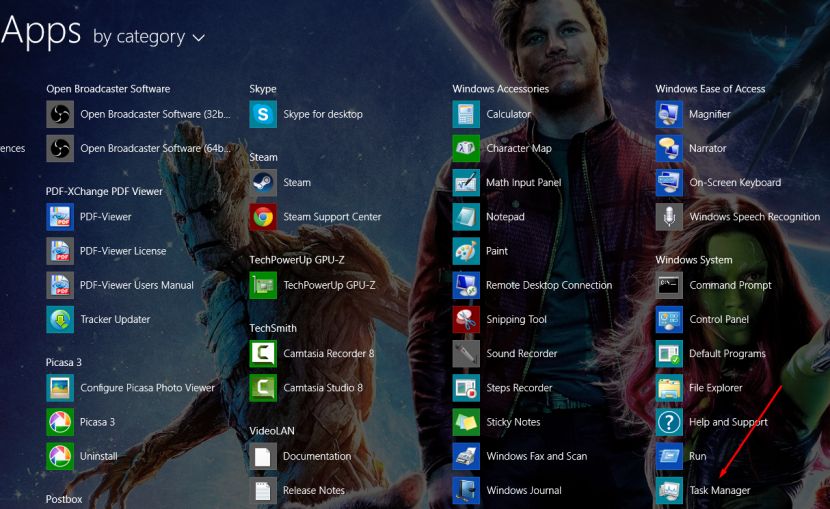Click the 'PDF-XChange PDF Viewer' group heading

coord(104,192)
